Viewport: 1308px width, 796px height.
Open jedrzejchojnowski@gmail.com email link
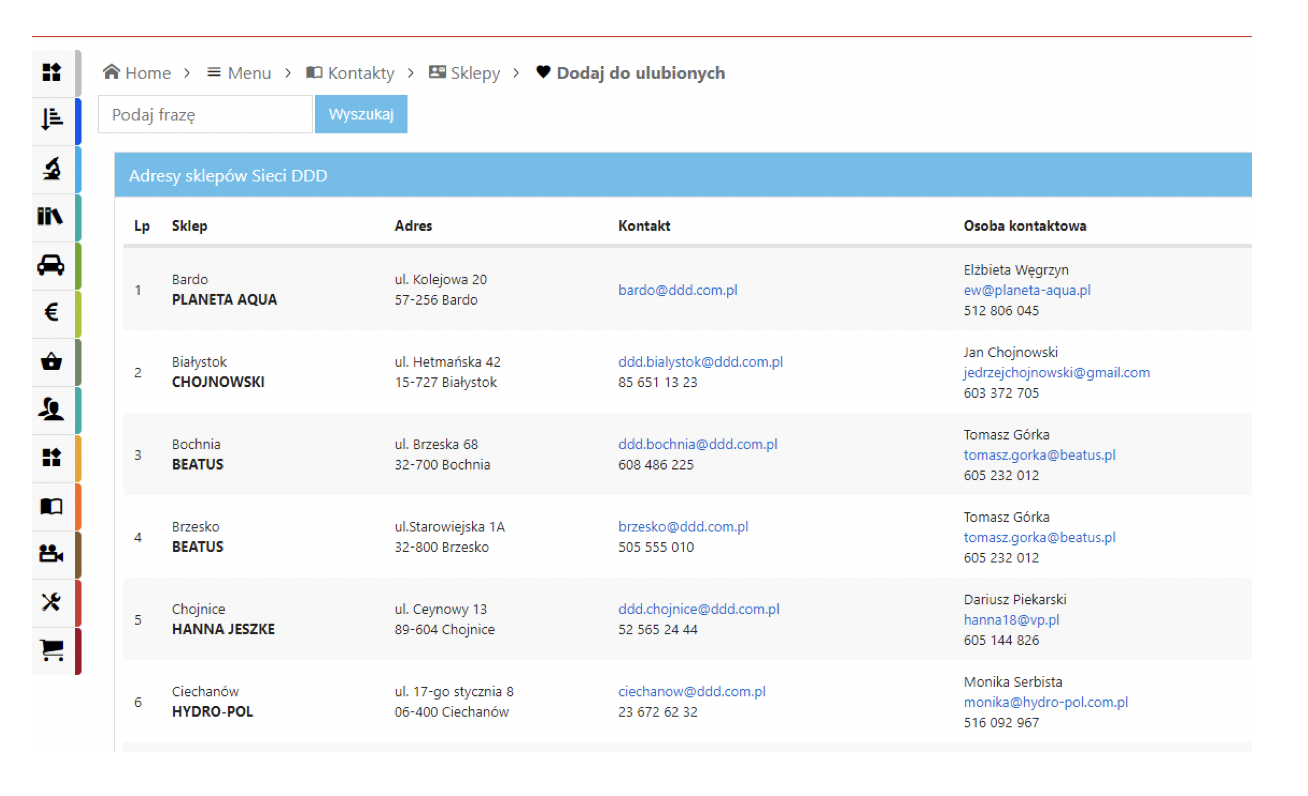(x=1057, y=372)
